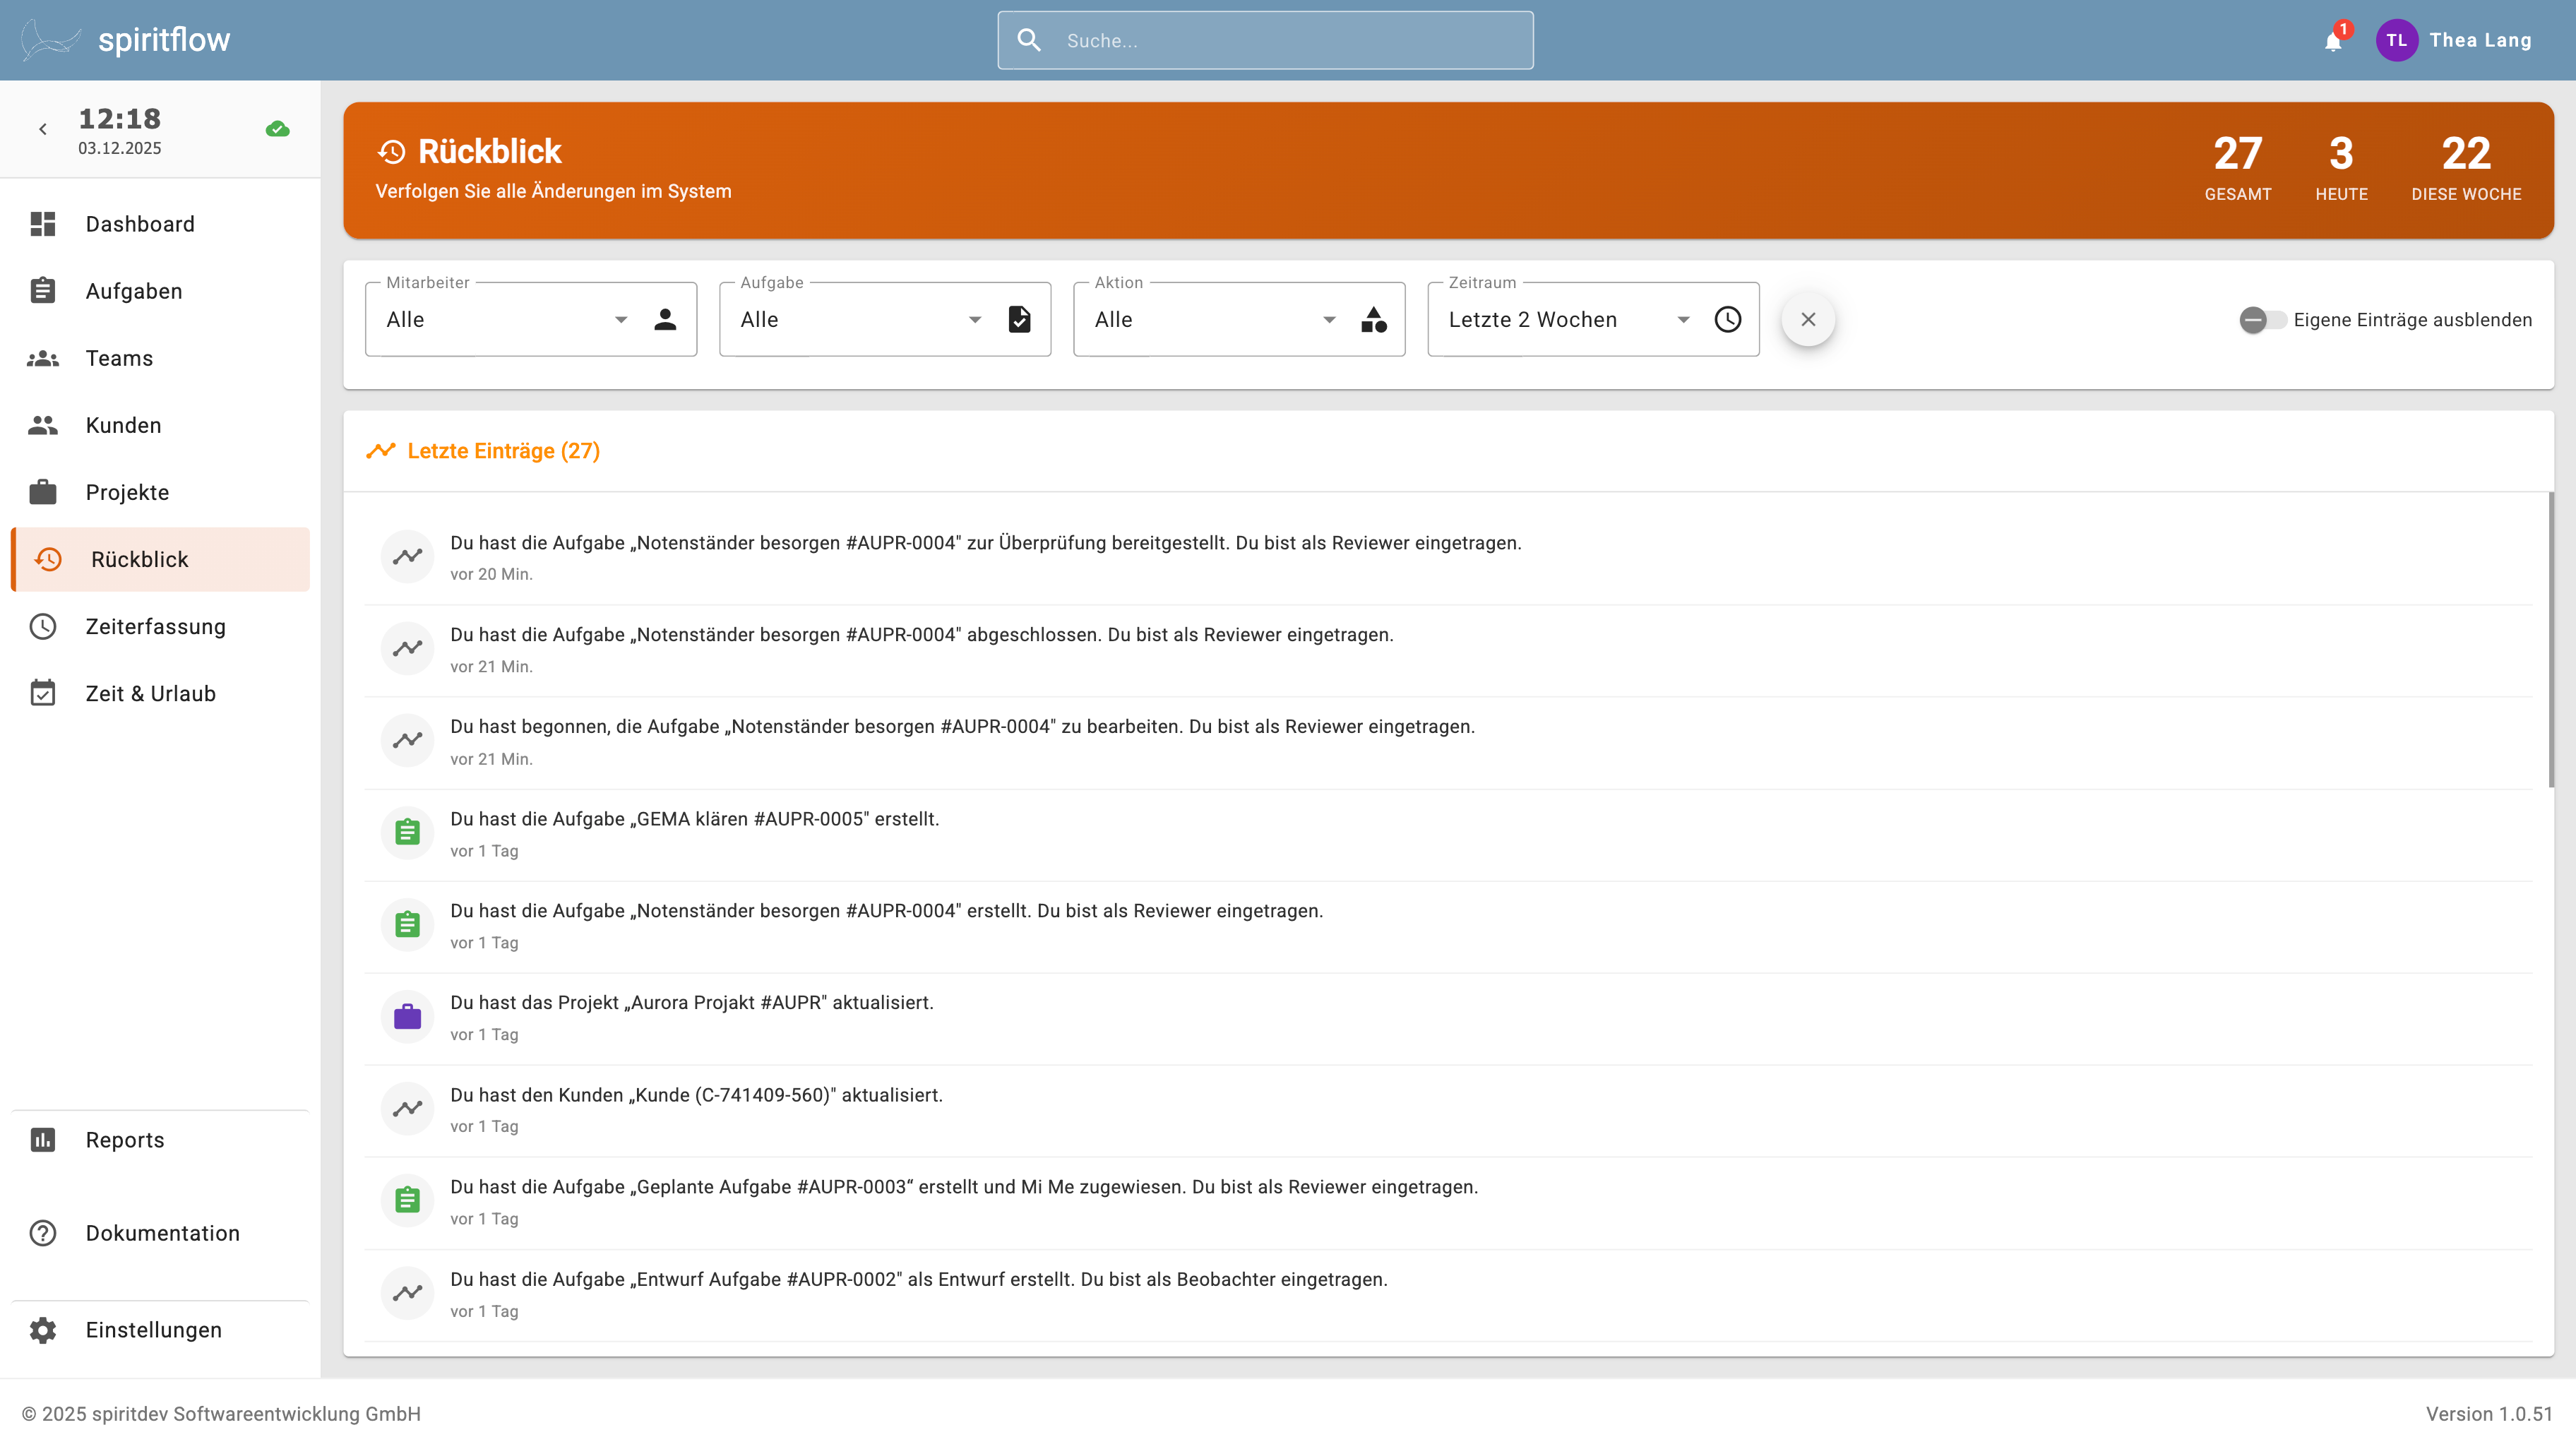Screen dimensions: 2576x1449
Task: Open the Aktion dropdown
Action: coord(1239,319)
